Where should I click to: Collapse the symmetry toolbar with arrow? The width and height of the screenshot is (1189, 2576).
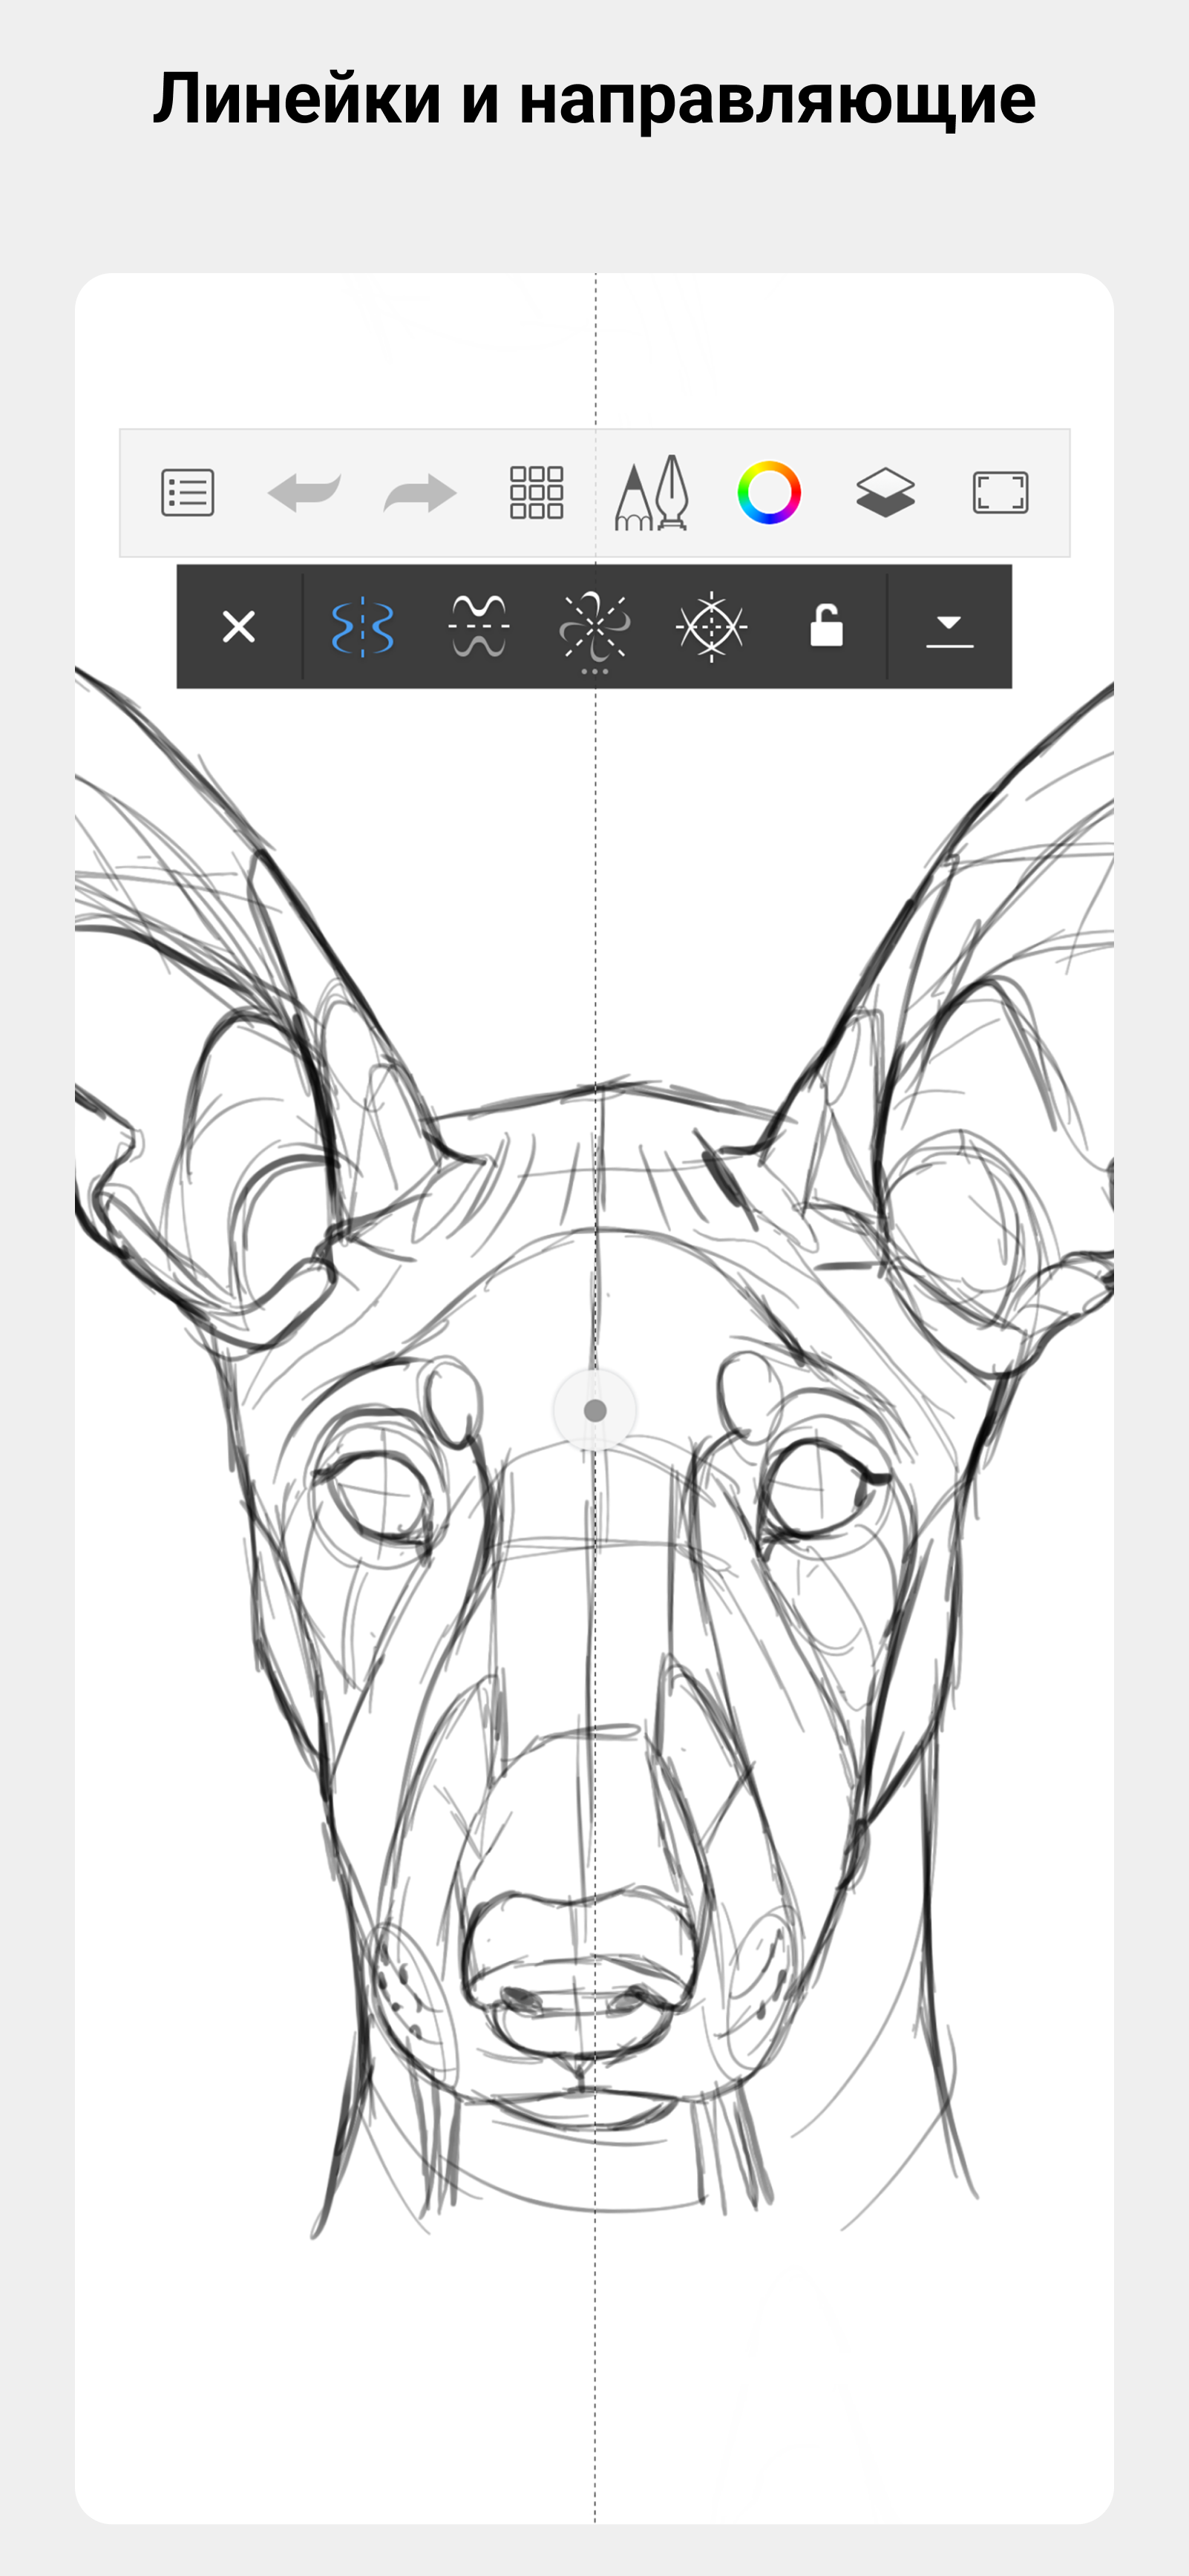point(949,631)
